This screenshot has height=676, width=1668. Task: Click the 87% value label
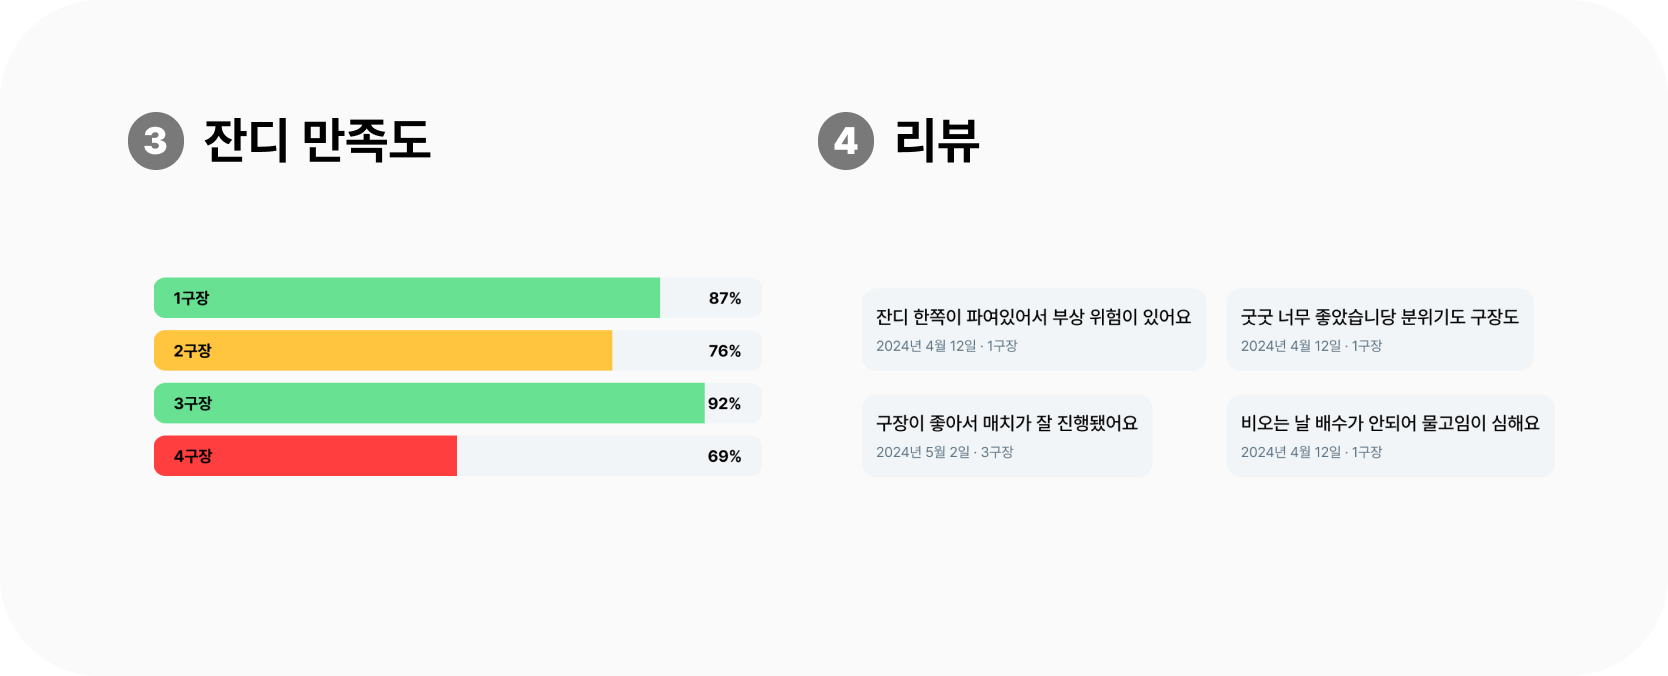tap(725, 298)
